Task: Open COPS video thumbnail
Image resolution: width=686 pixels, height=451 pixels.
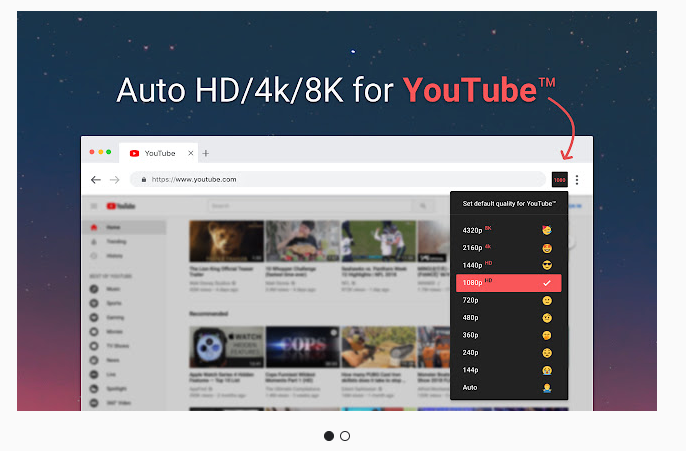Action: point(302,347)
